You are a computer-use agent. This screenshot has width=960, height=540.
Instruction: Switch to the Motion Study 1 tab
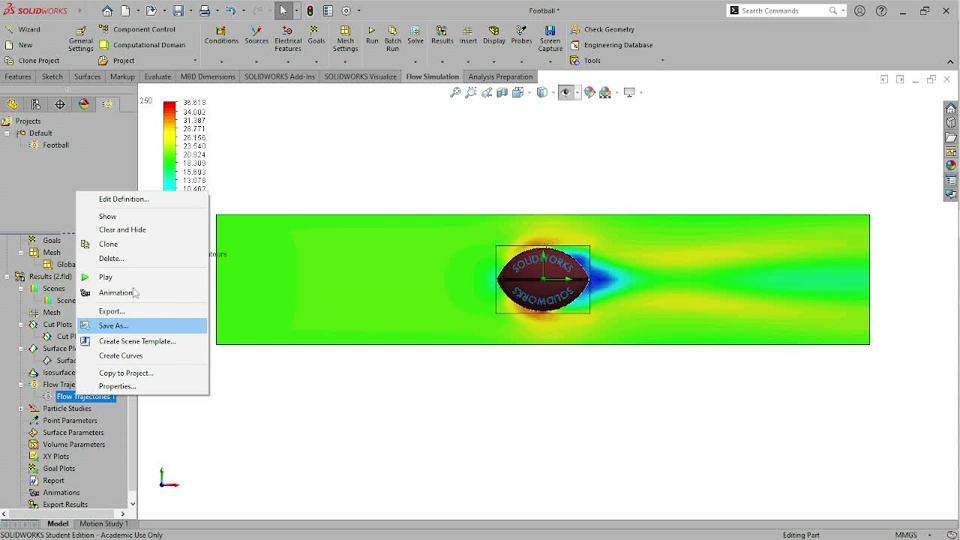pyautogui.click(x=103, y=523)
